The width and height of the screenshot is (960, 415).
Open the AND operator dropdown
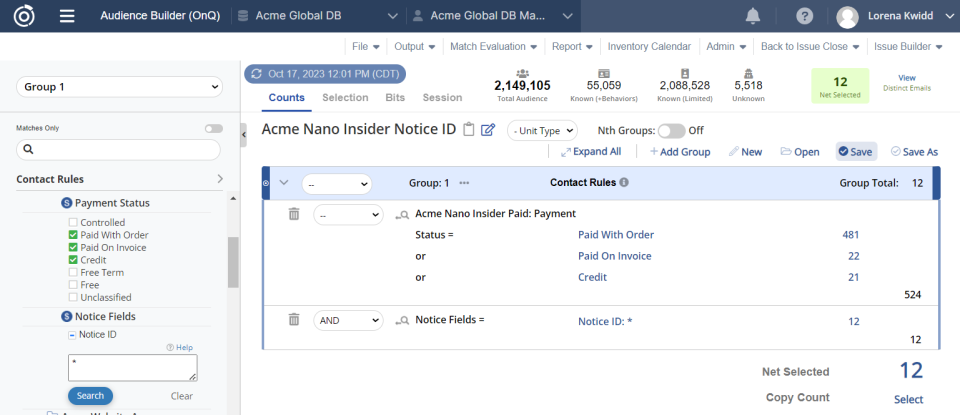click(348, 320)
